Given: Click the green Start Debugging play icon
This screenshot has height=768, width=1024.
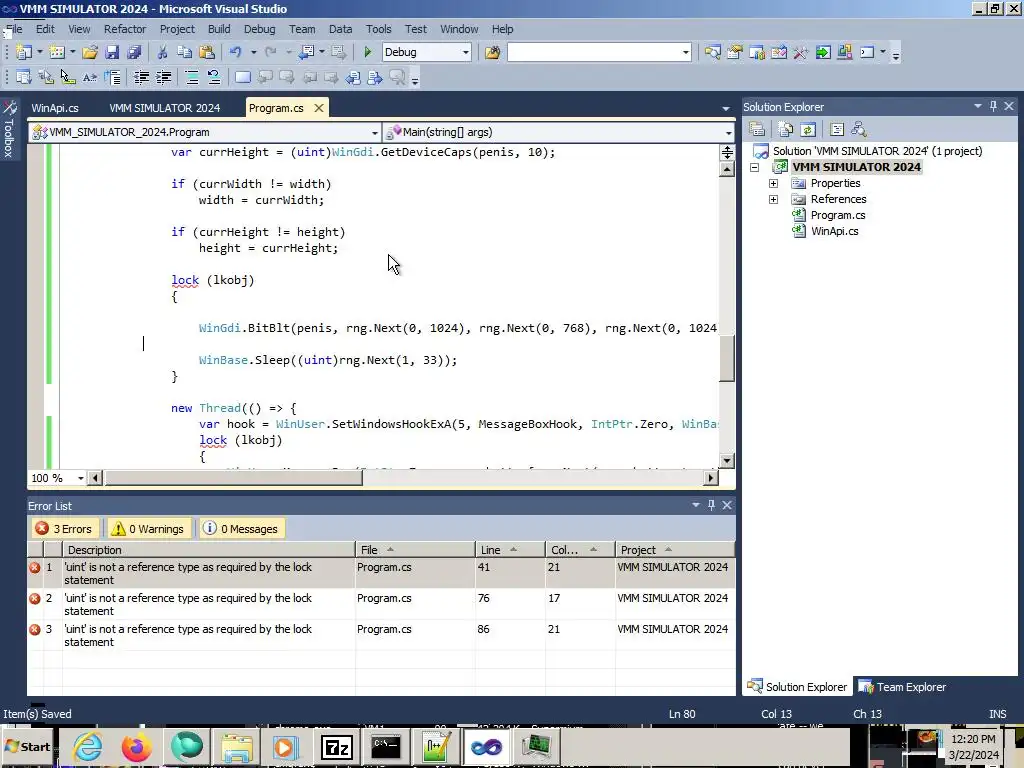Looking at the screenshot, I should coord(368,52).
